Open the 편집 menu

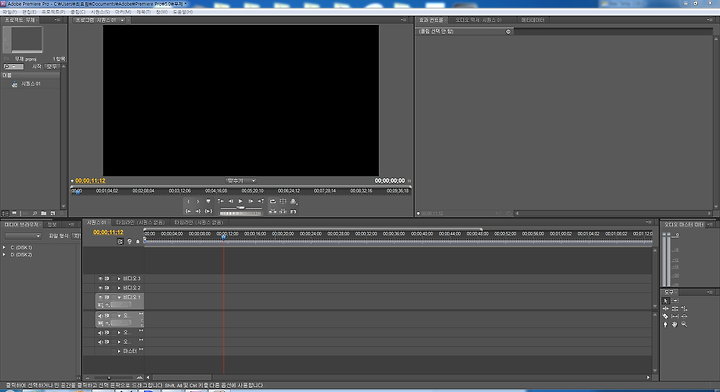tap(29, 12)
